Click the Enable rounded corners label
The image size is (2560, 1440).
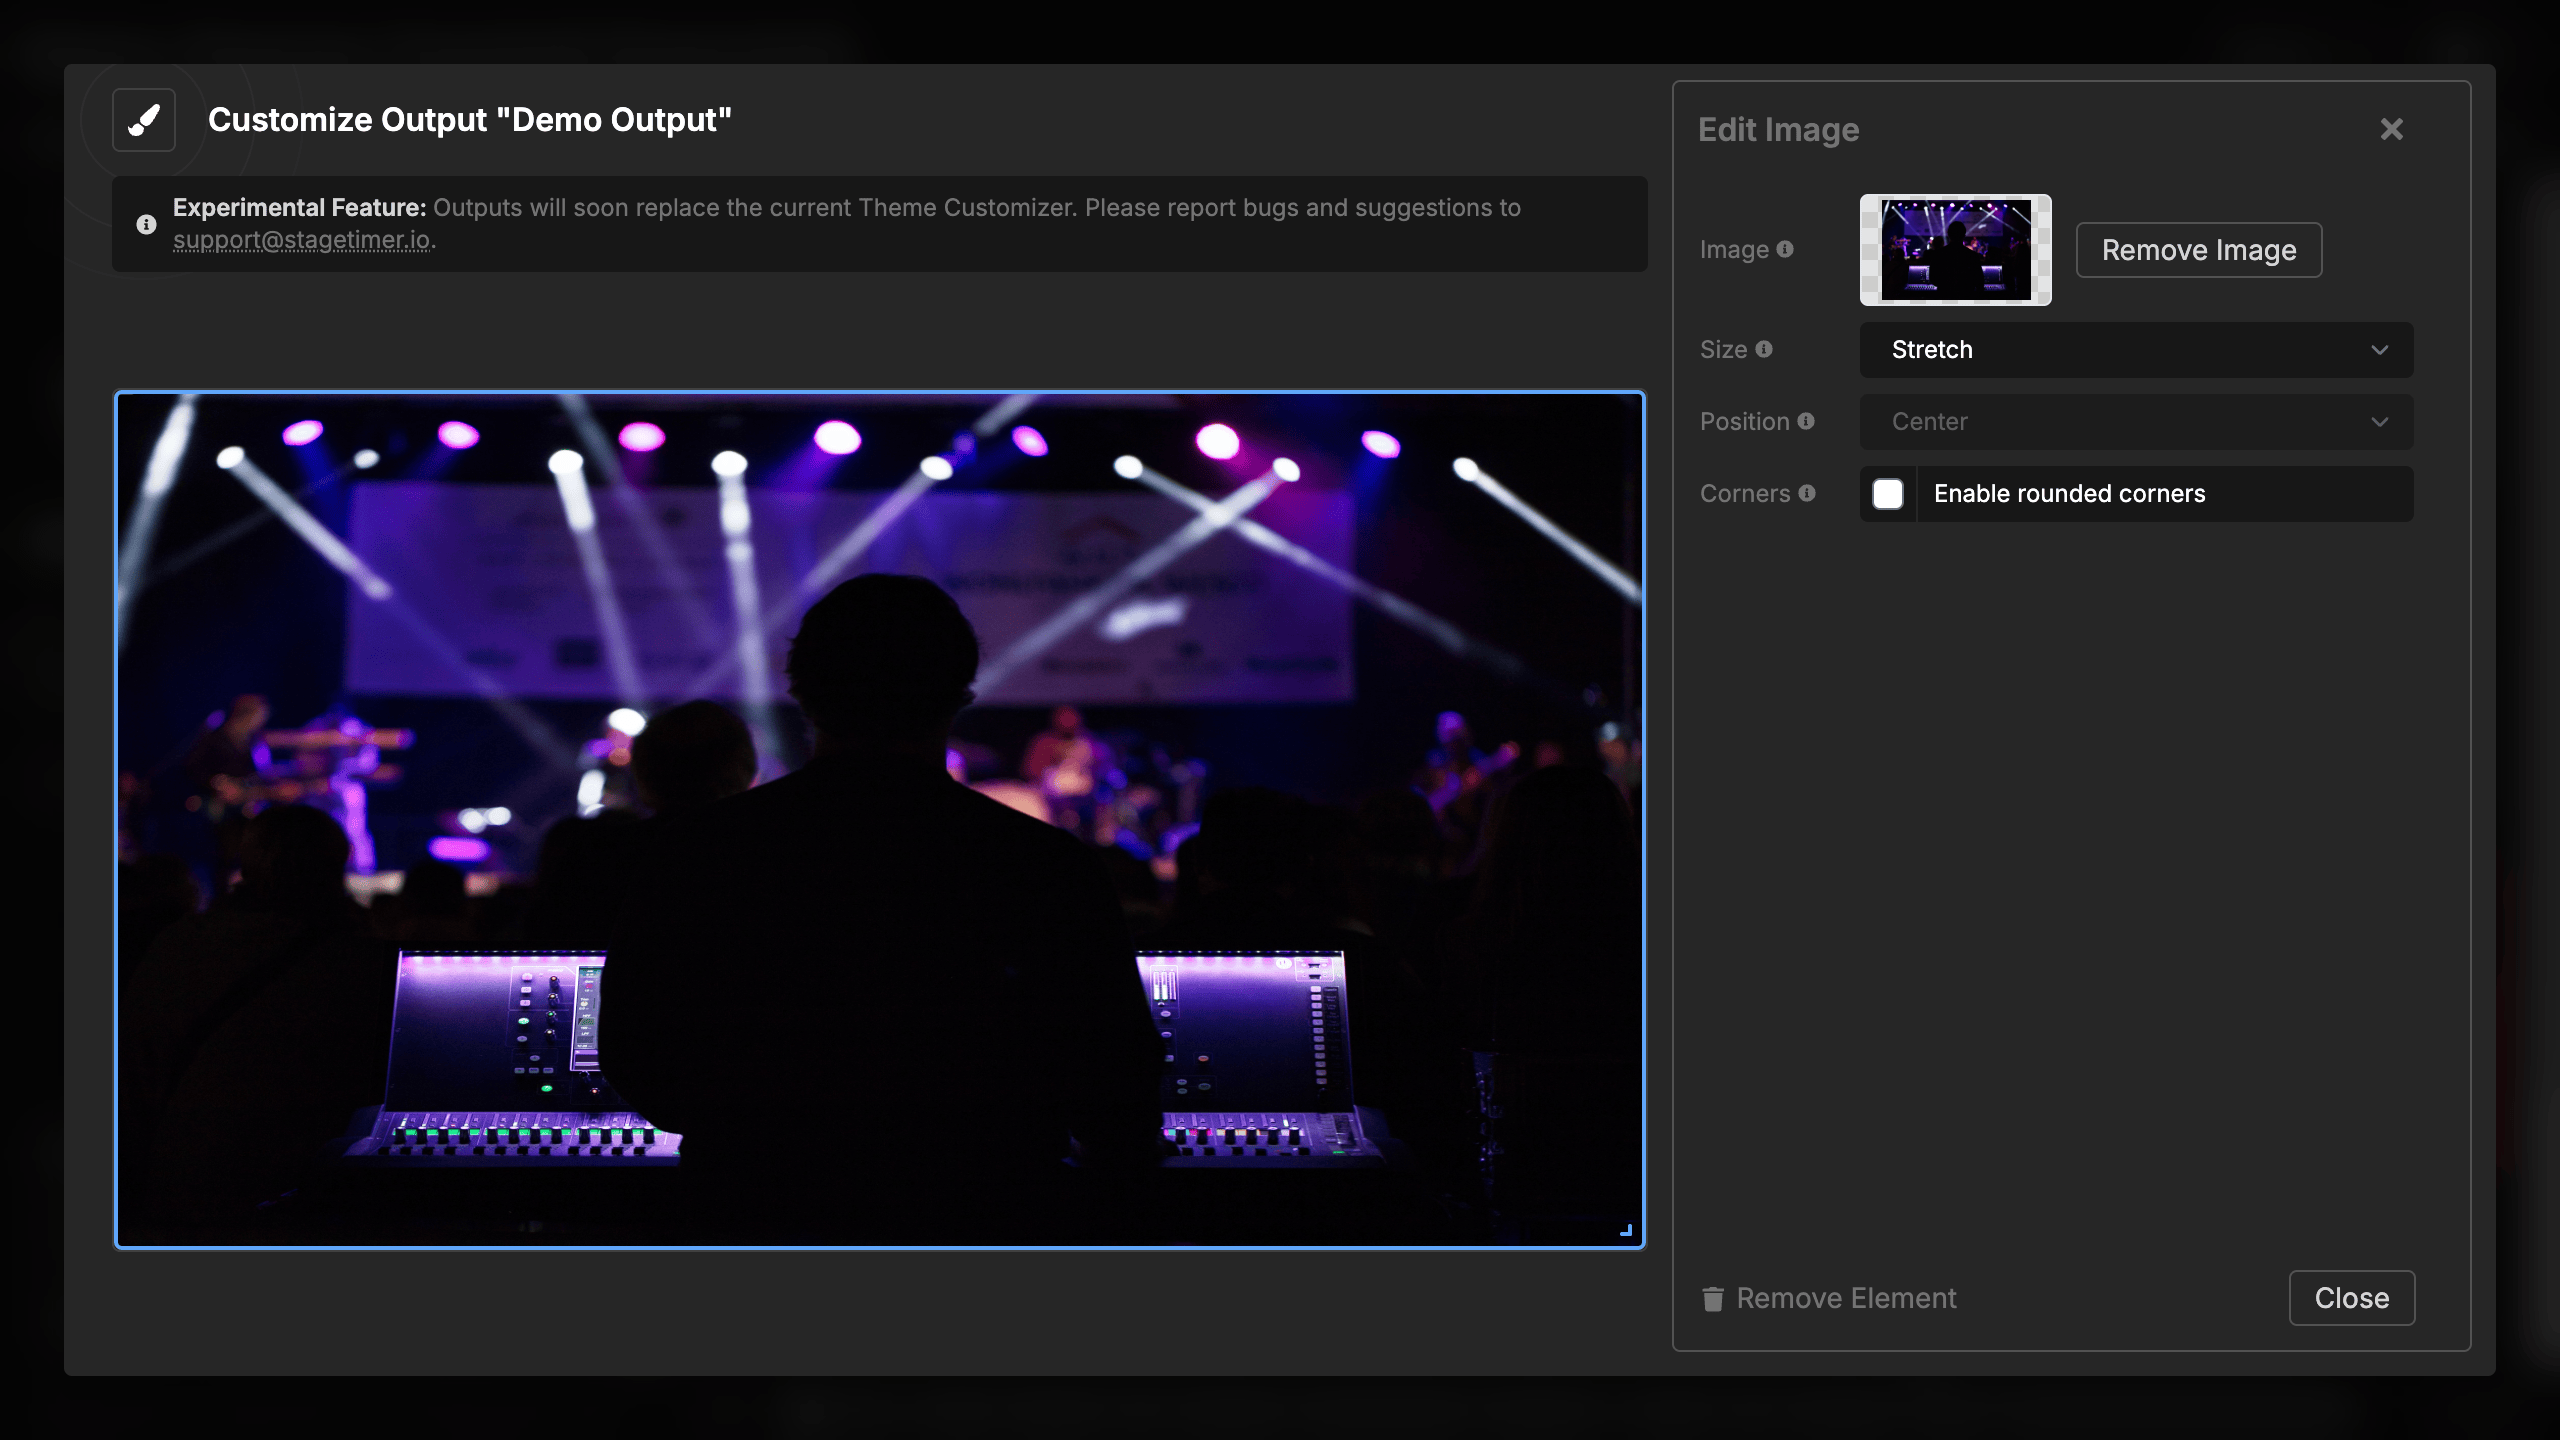pos(2069,494)
